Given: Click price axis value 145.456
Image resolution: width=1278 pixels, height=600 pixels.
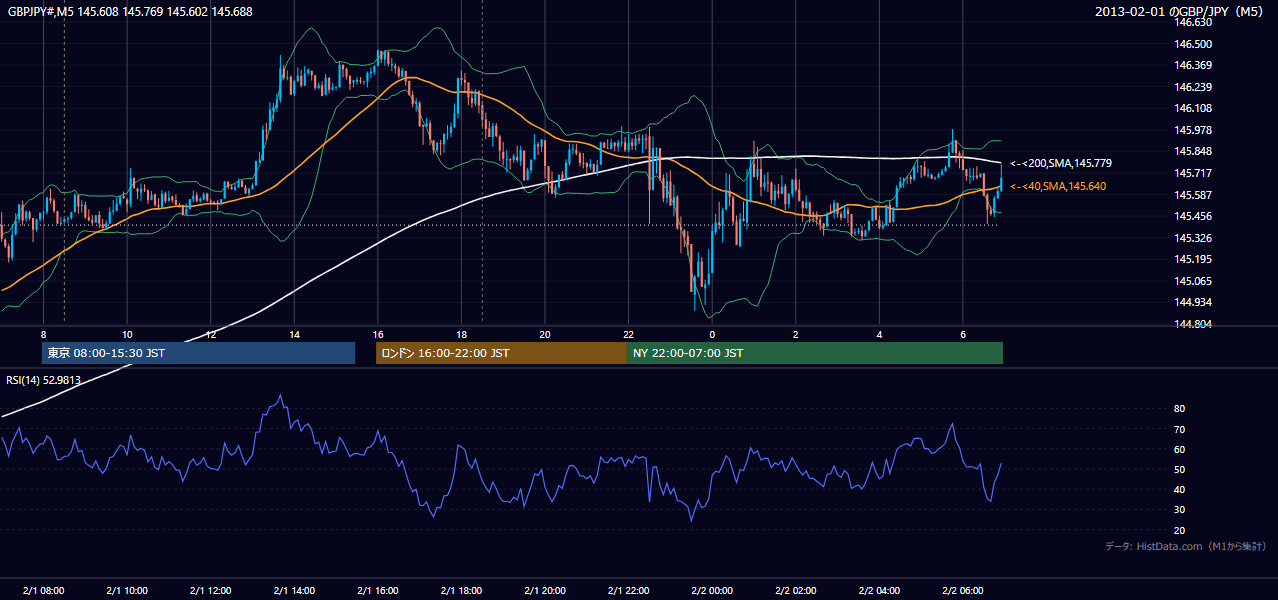Looking at the screenshot, I should pyautogui.click(x=1193, y=216).
